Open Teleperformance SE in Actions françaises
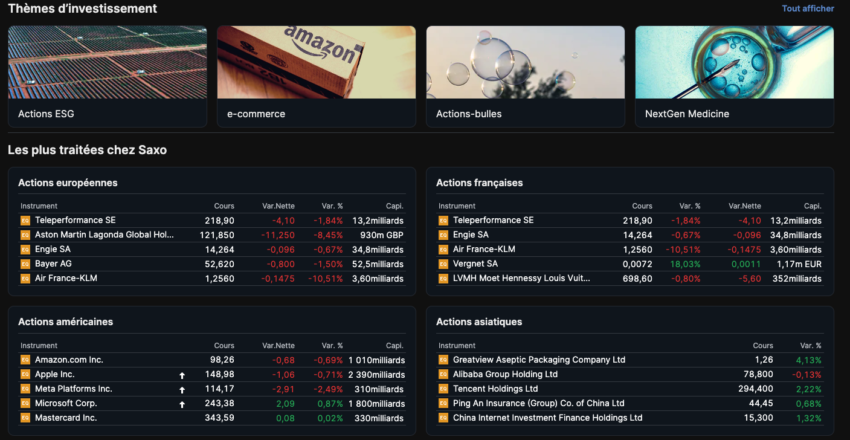The width and height of the screenshot is (850, 440). (493, 221)
